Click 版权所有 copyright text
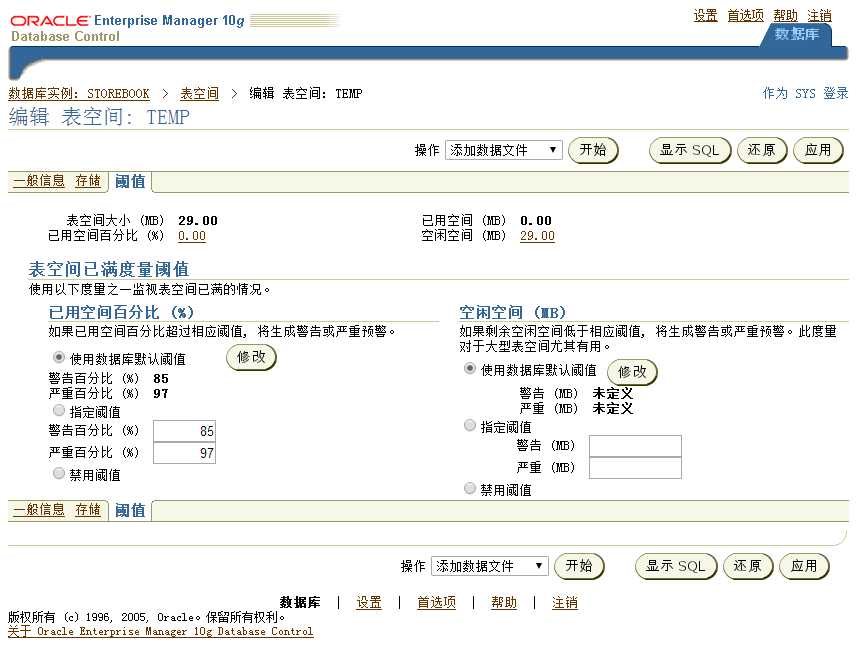Viewport: 857px width, 646px height. coord(146,618)
